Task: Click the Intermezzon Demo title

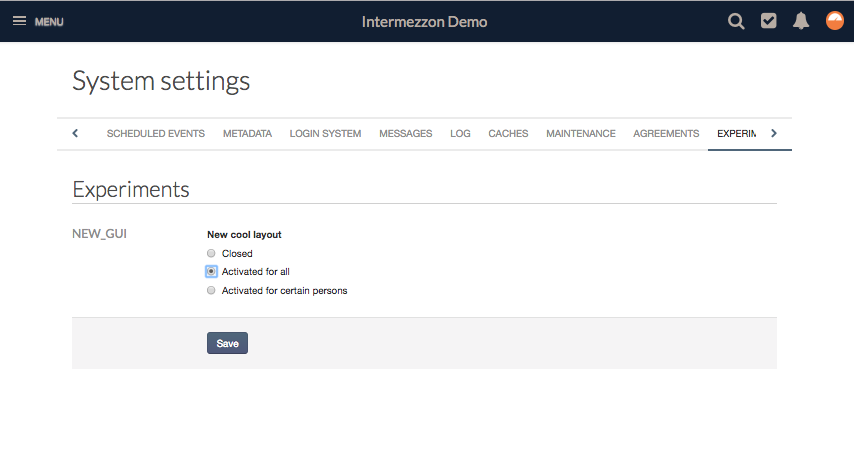Action: (x=424, y=22)
